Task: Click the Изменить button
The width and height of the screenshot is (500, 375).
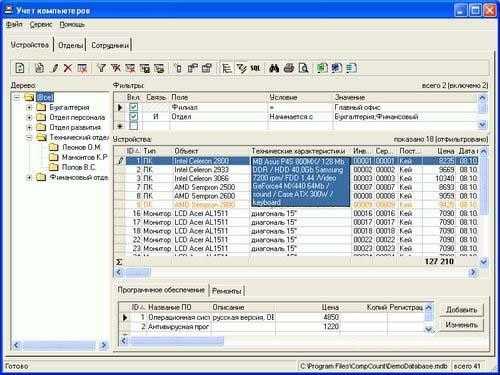Action: [x=461, y=324]
